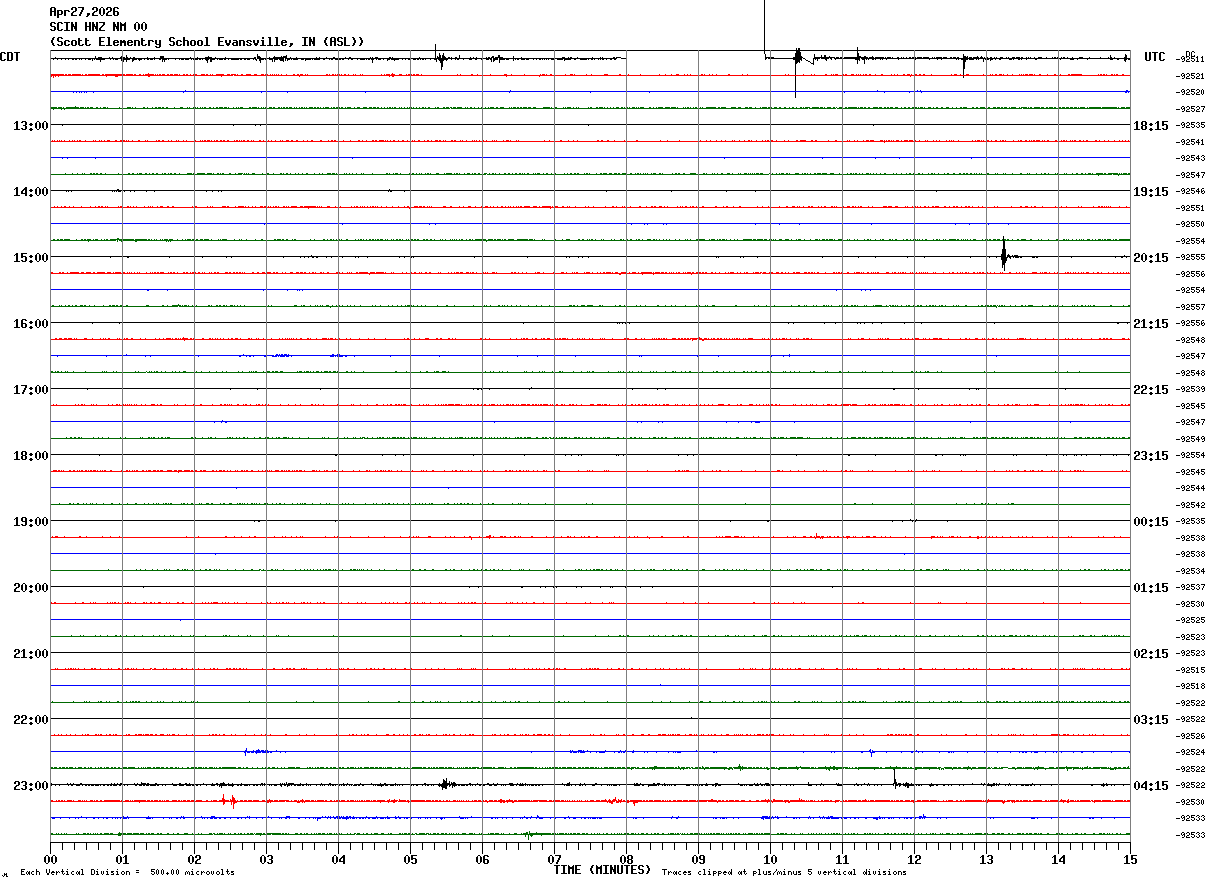Click the DC offset value -92515

pyautogui.click(x=1190, y=669)
